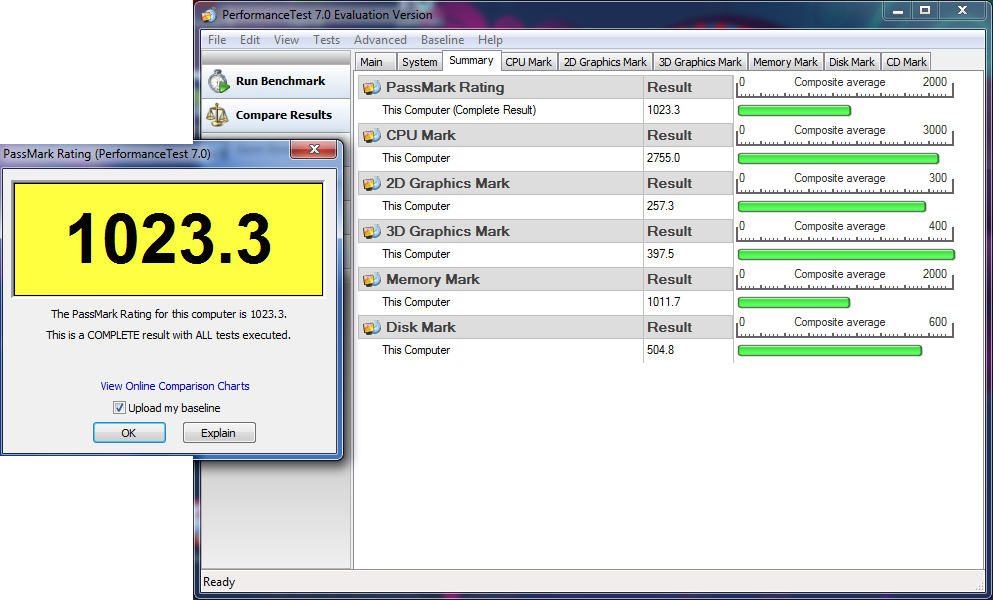Click the 2D Graphics Mark green result bar
993x600 pixels.
click(x=832, y=207)
